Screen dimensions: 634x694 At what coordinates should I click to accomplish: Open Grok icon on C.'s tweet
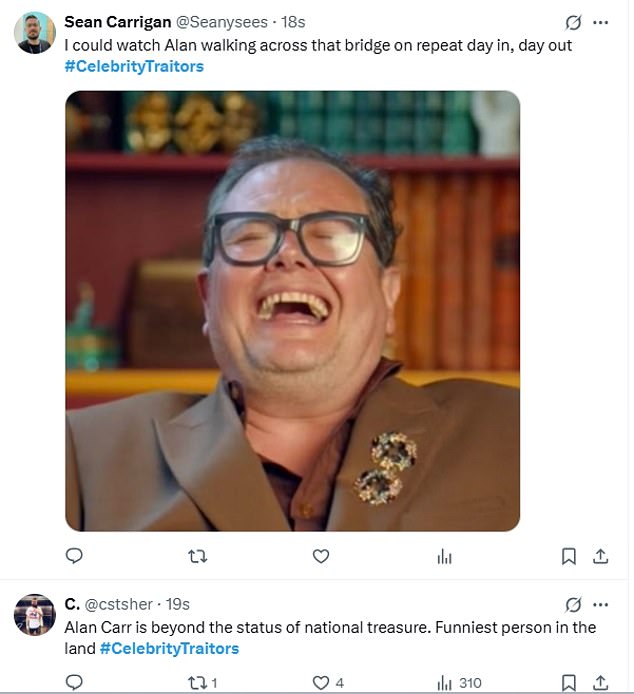coord(573,604)
